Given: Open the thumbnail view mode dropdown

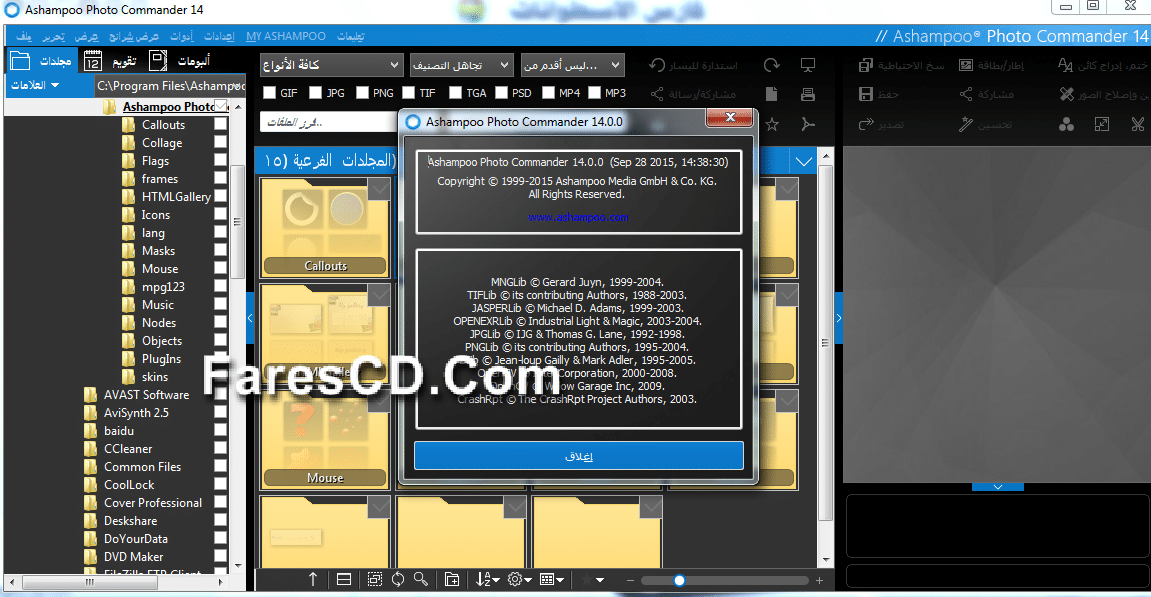Looking at the screenshot, I should click(x=551, y=579).
